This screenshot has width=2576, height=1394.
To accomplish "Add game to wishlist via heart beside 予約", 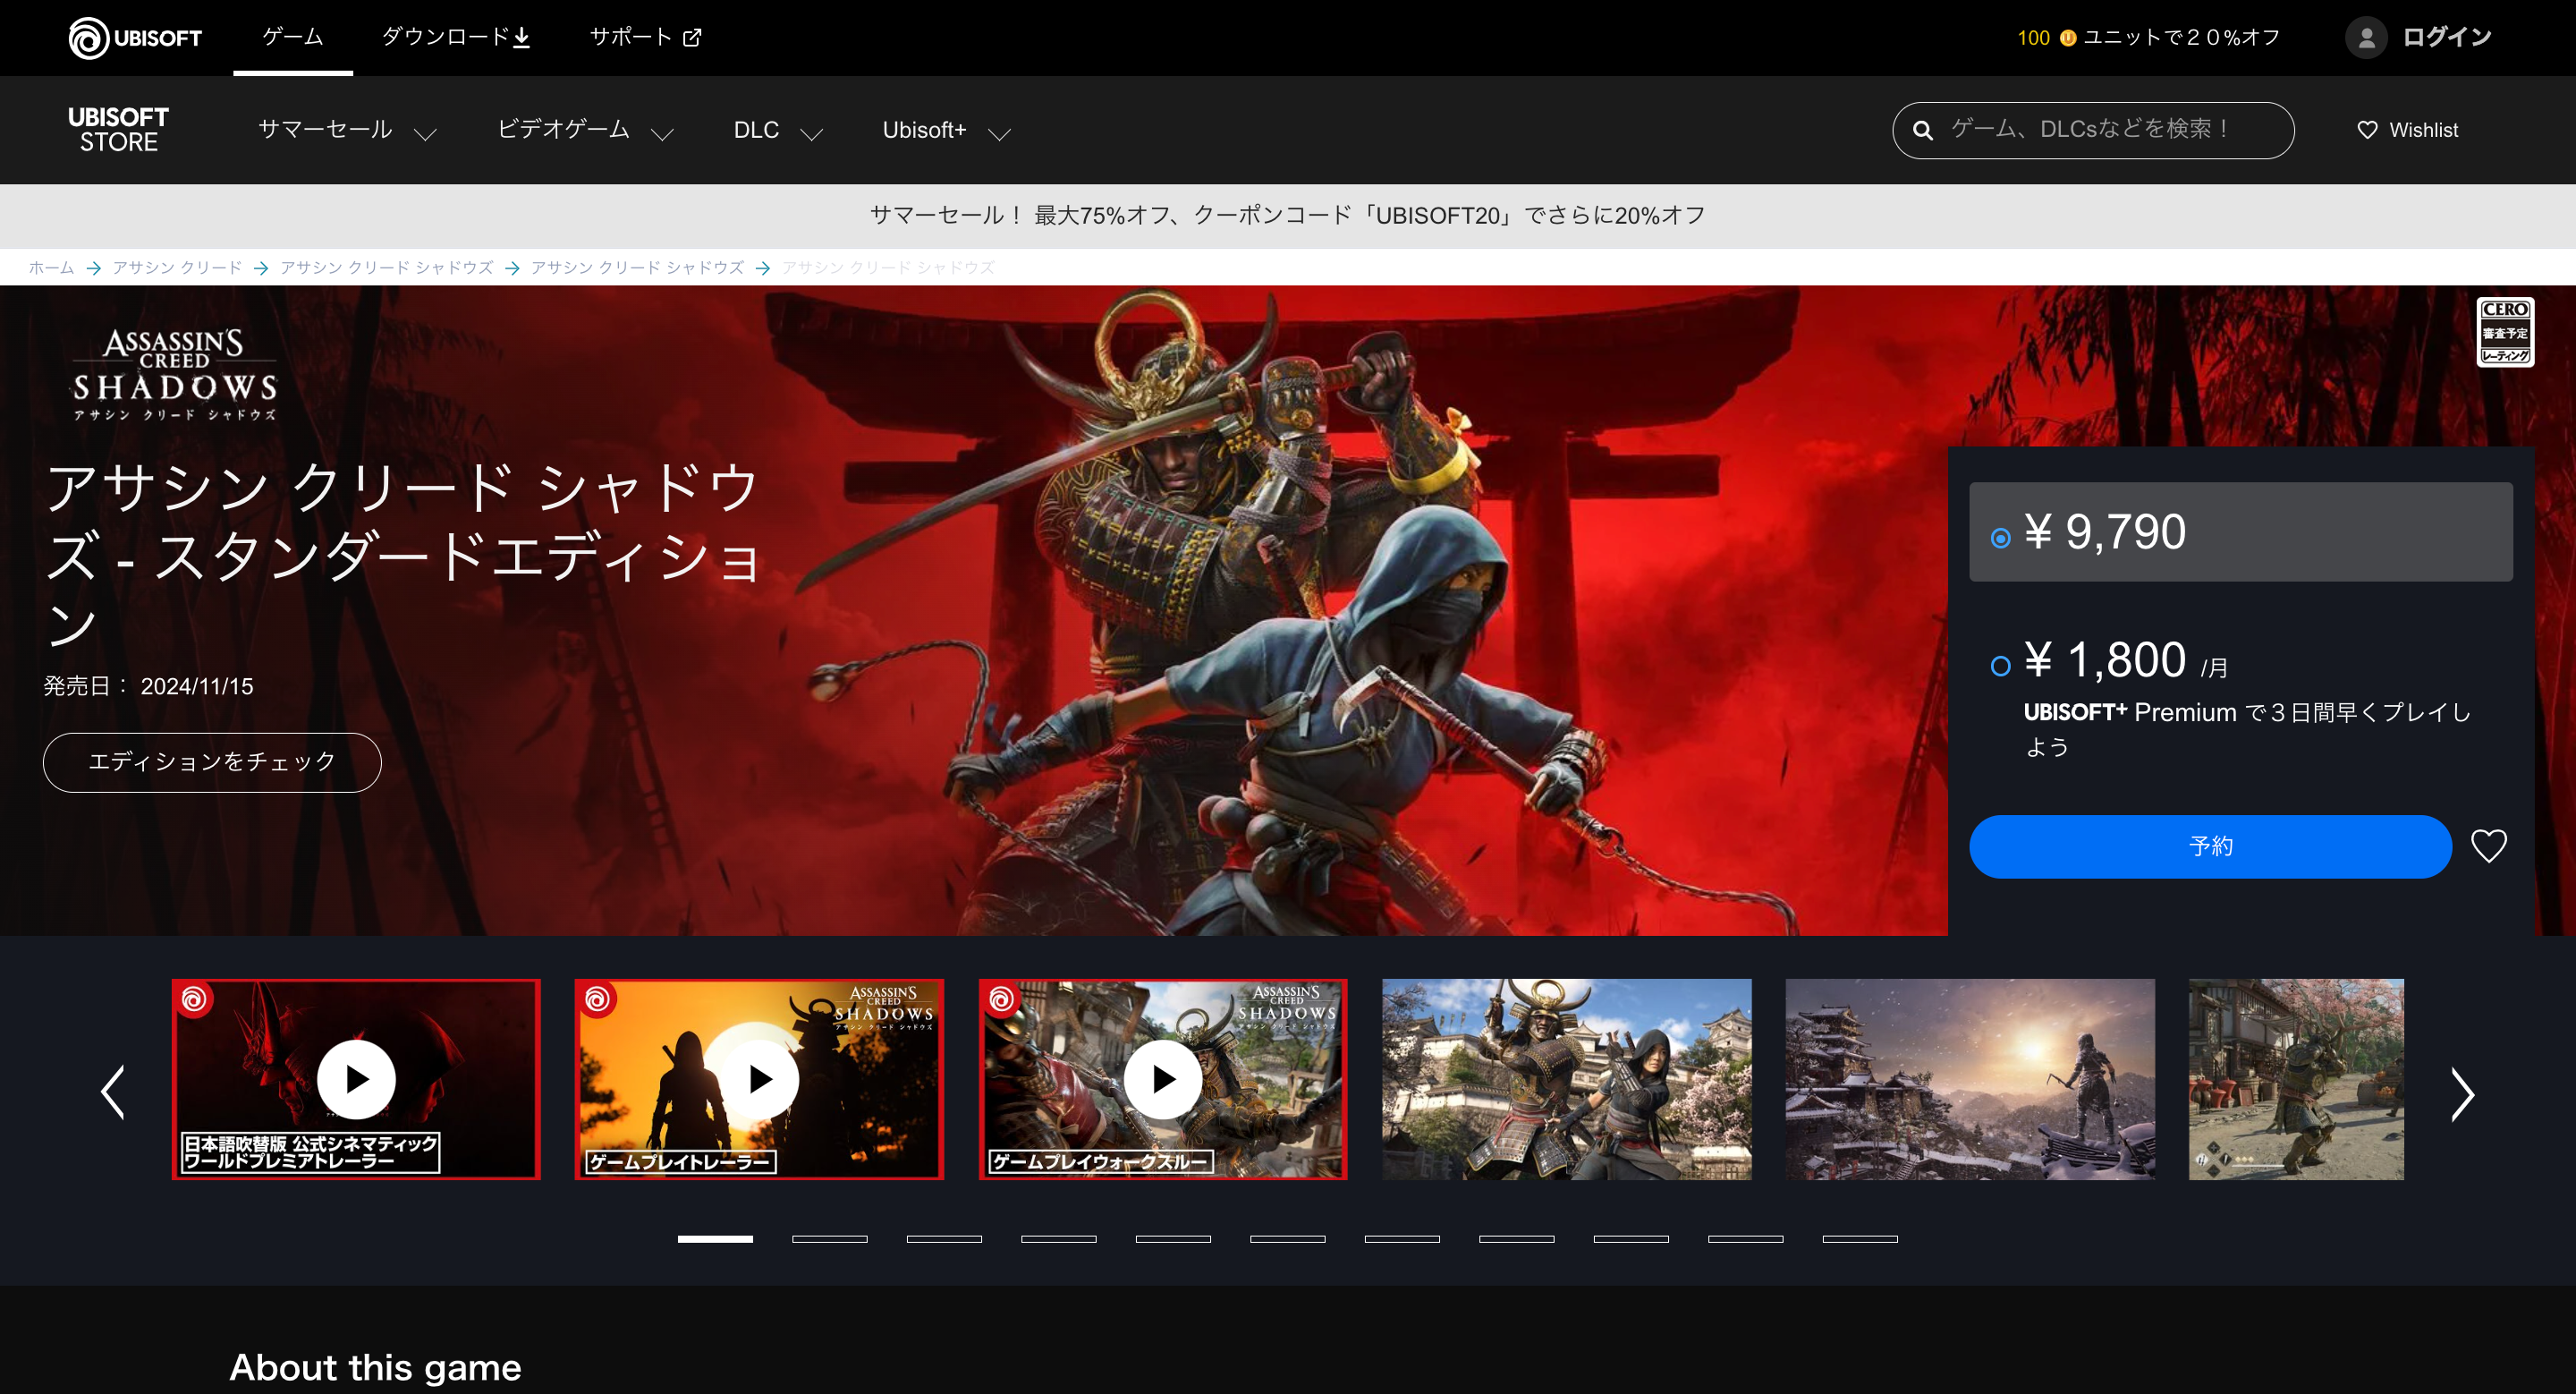I will coord(2489,846).
